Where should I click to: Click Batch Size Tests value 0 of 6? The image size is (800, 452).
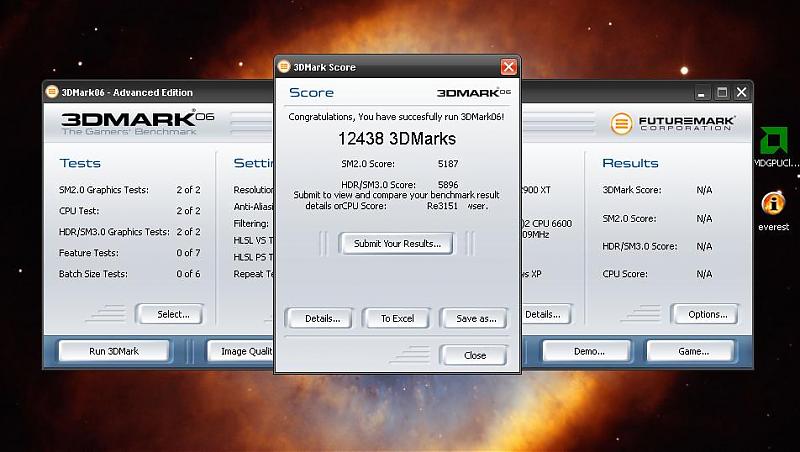(x=188, y=273)
